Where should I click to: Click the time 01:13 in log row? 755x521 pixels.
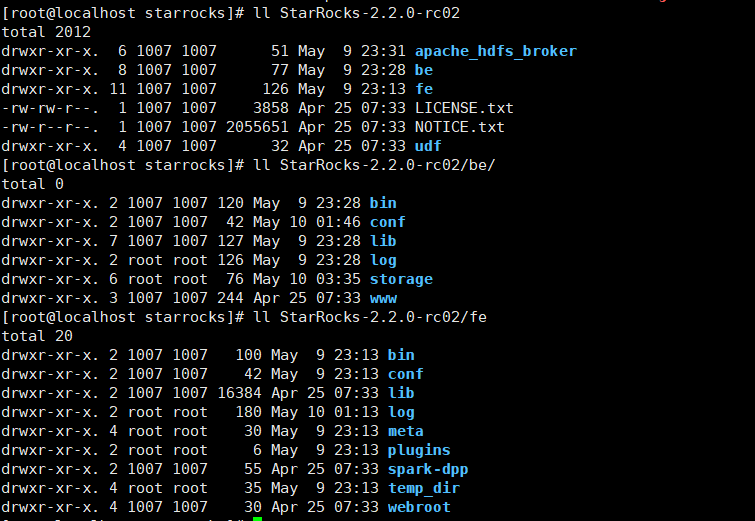[356, 412]
